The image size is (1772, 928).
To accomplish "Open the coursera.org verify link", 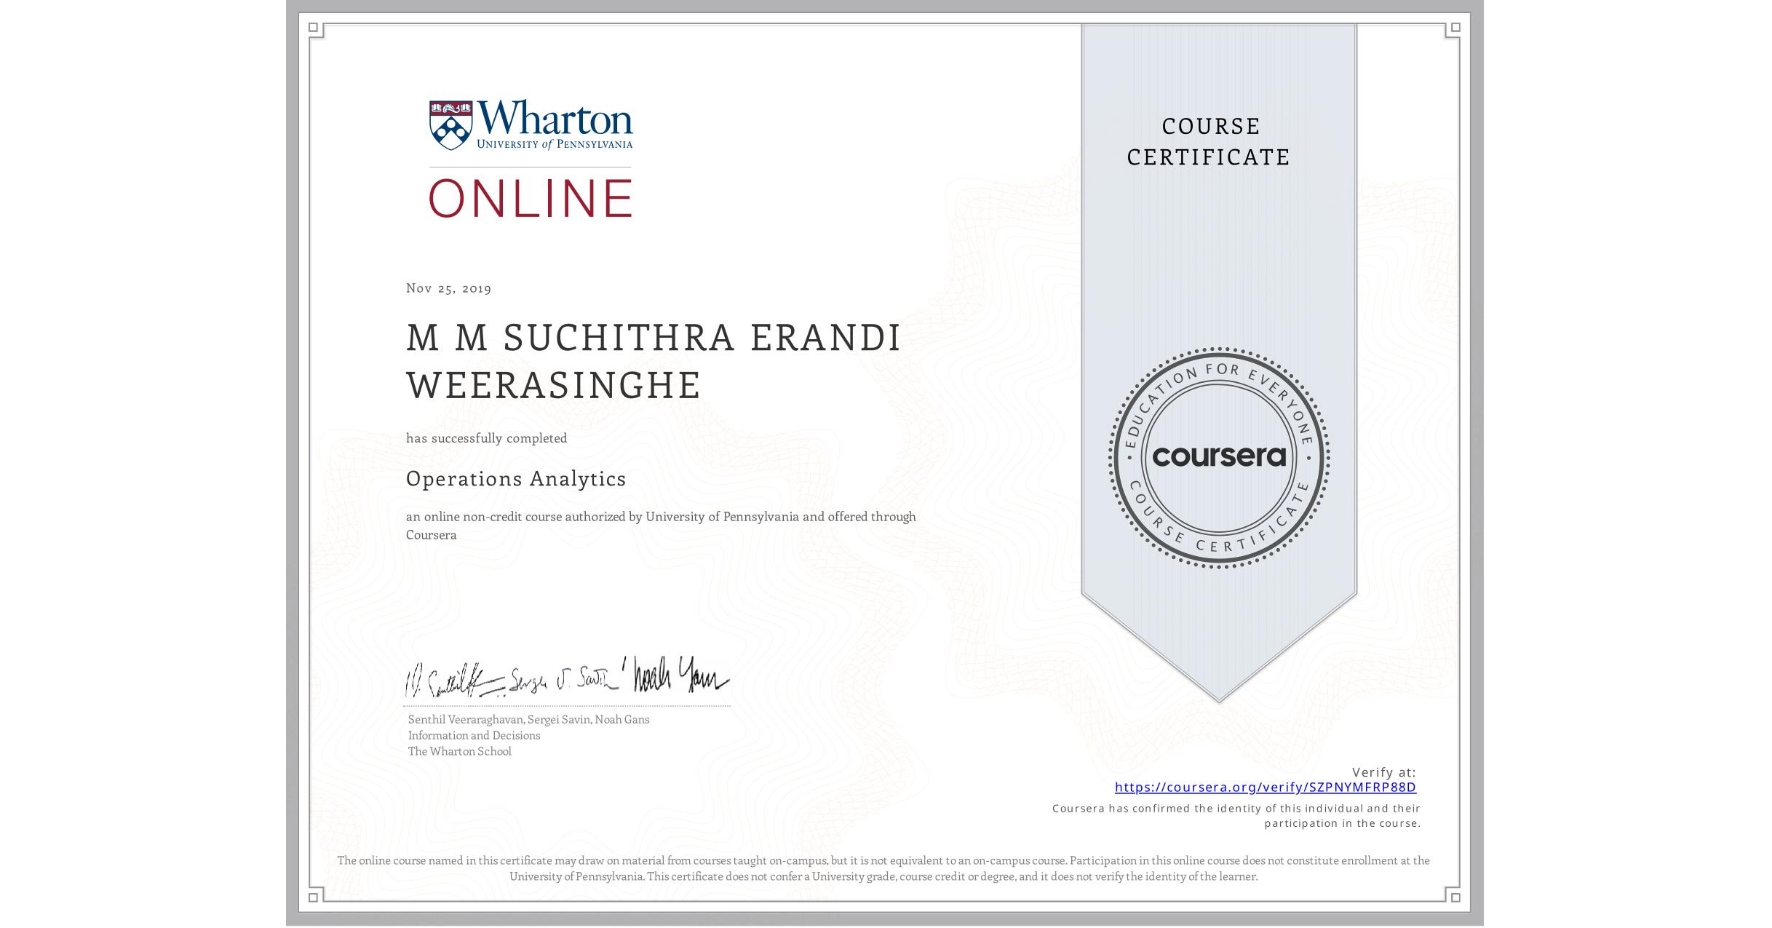I will tap(1265, 787).
